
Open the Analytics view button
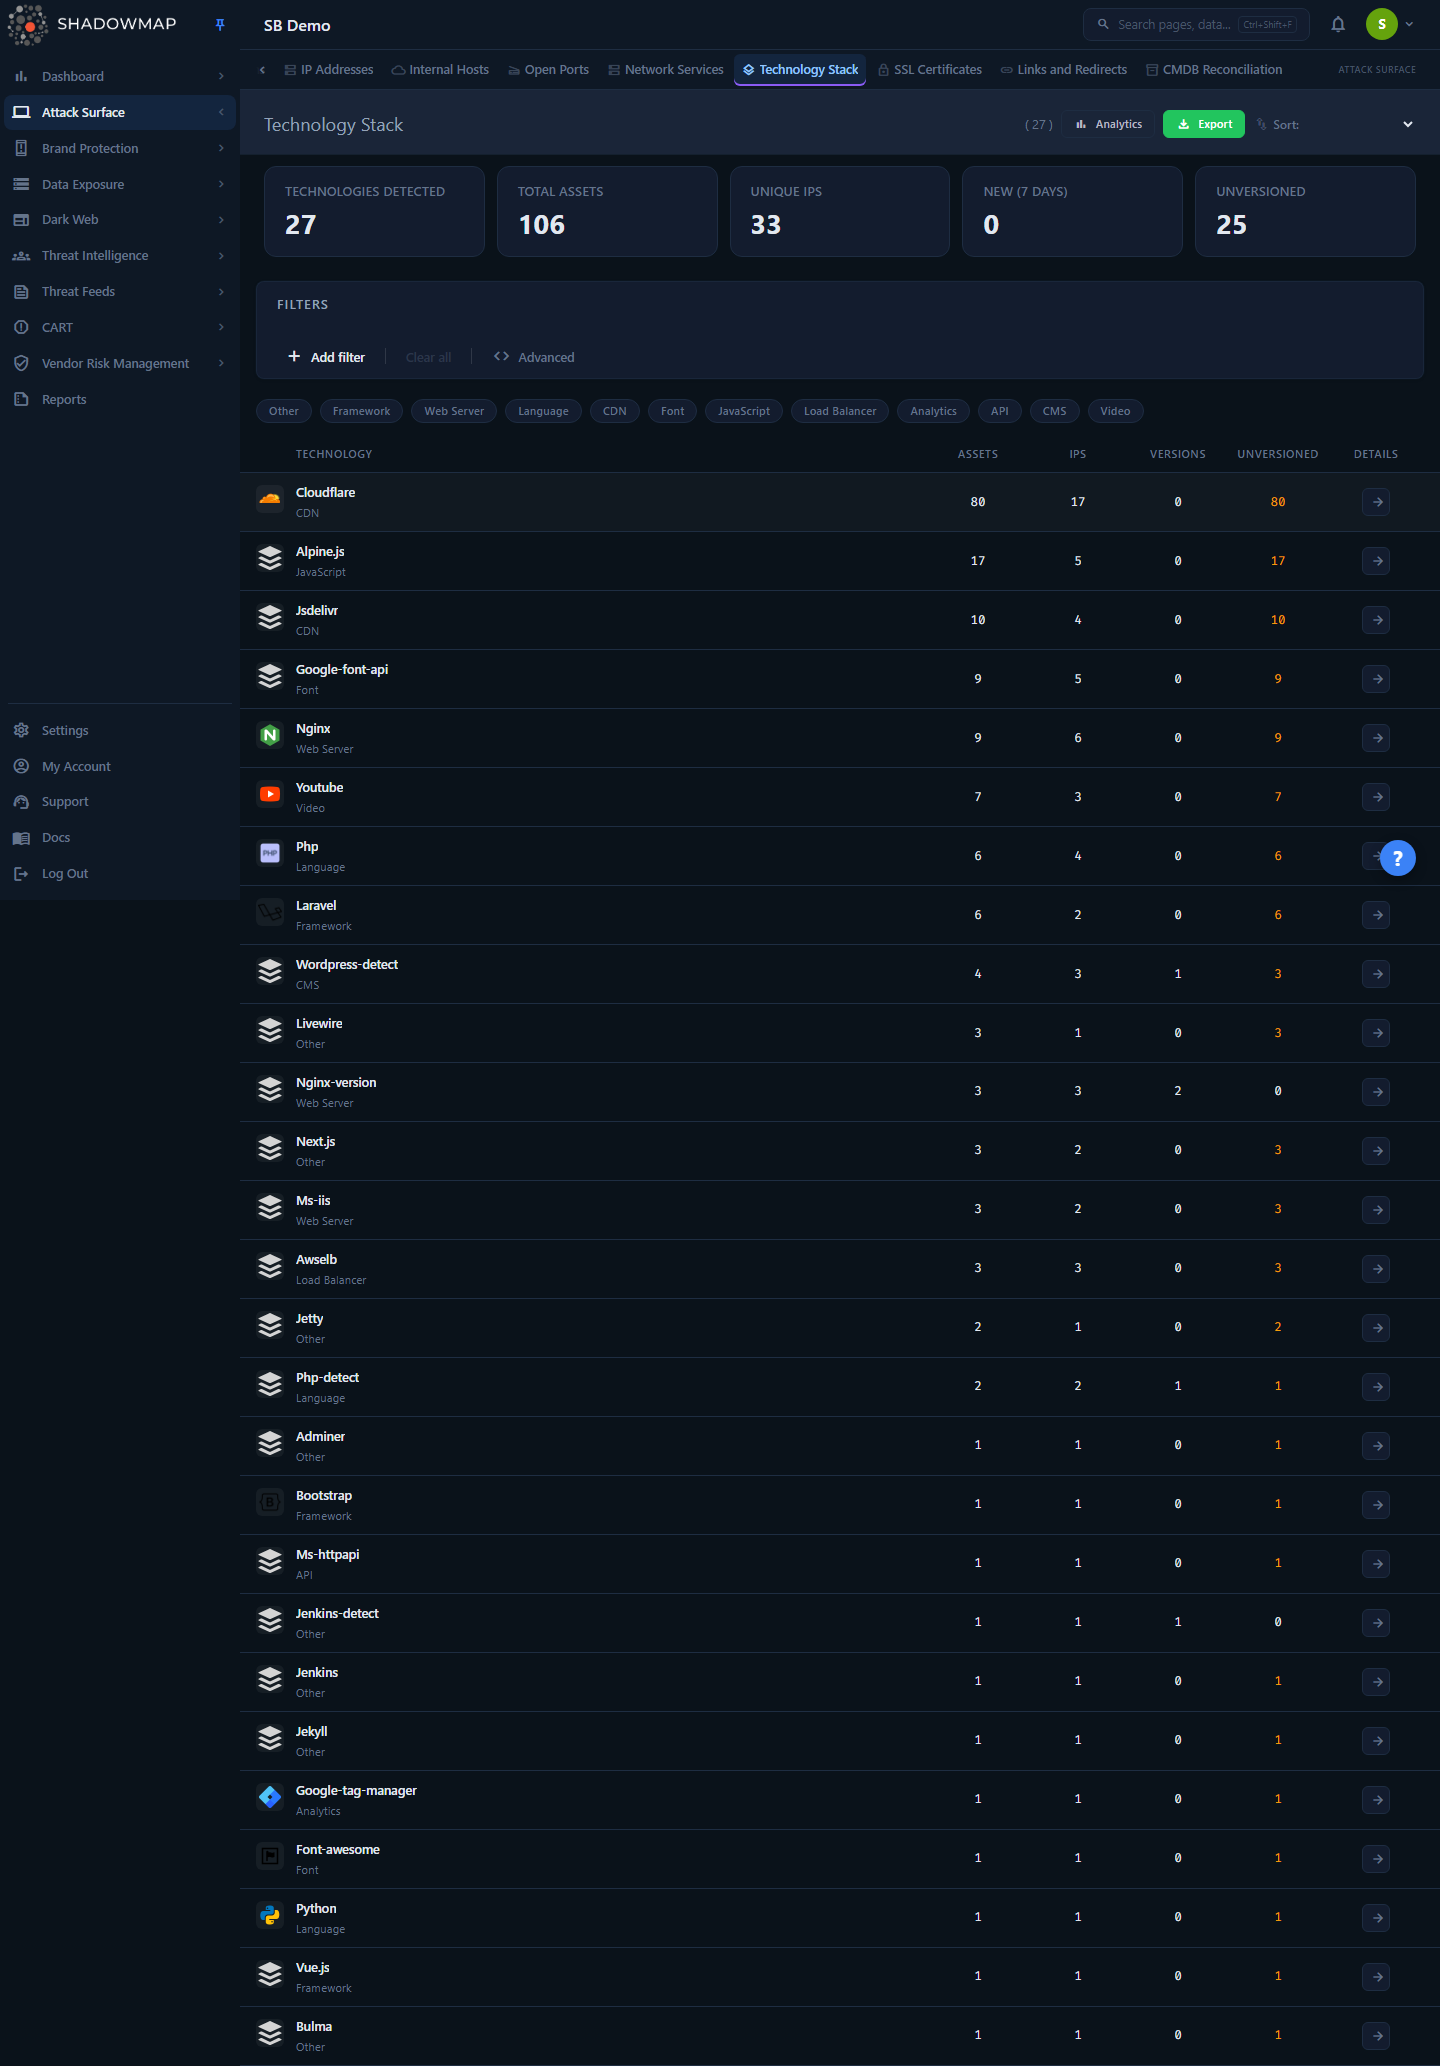[x=1109, y=124]
